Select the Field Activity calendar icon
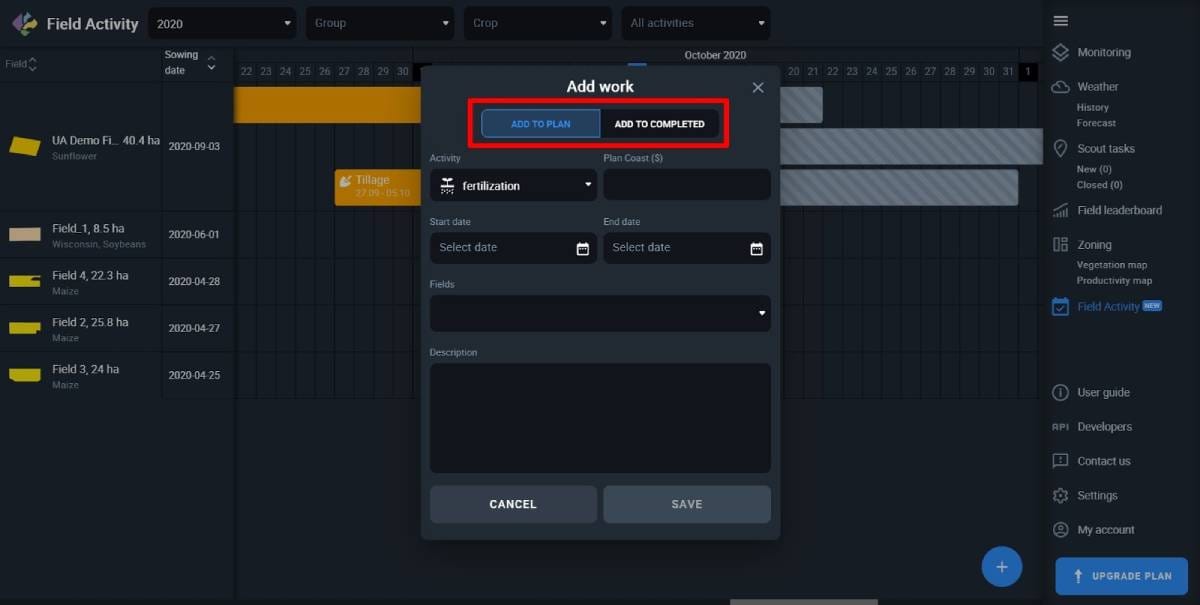Image resolution: width=1200 pixels, height=605 pixels. [1061, 306]
